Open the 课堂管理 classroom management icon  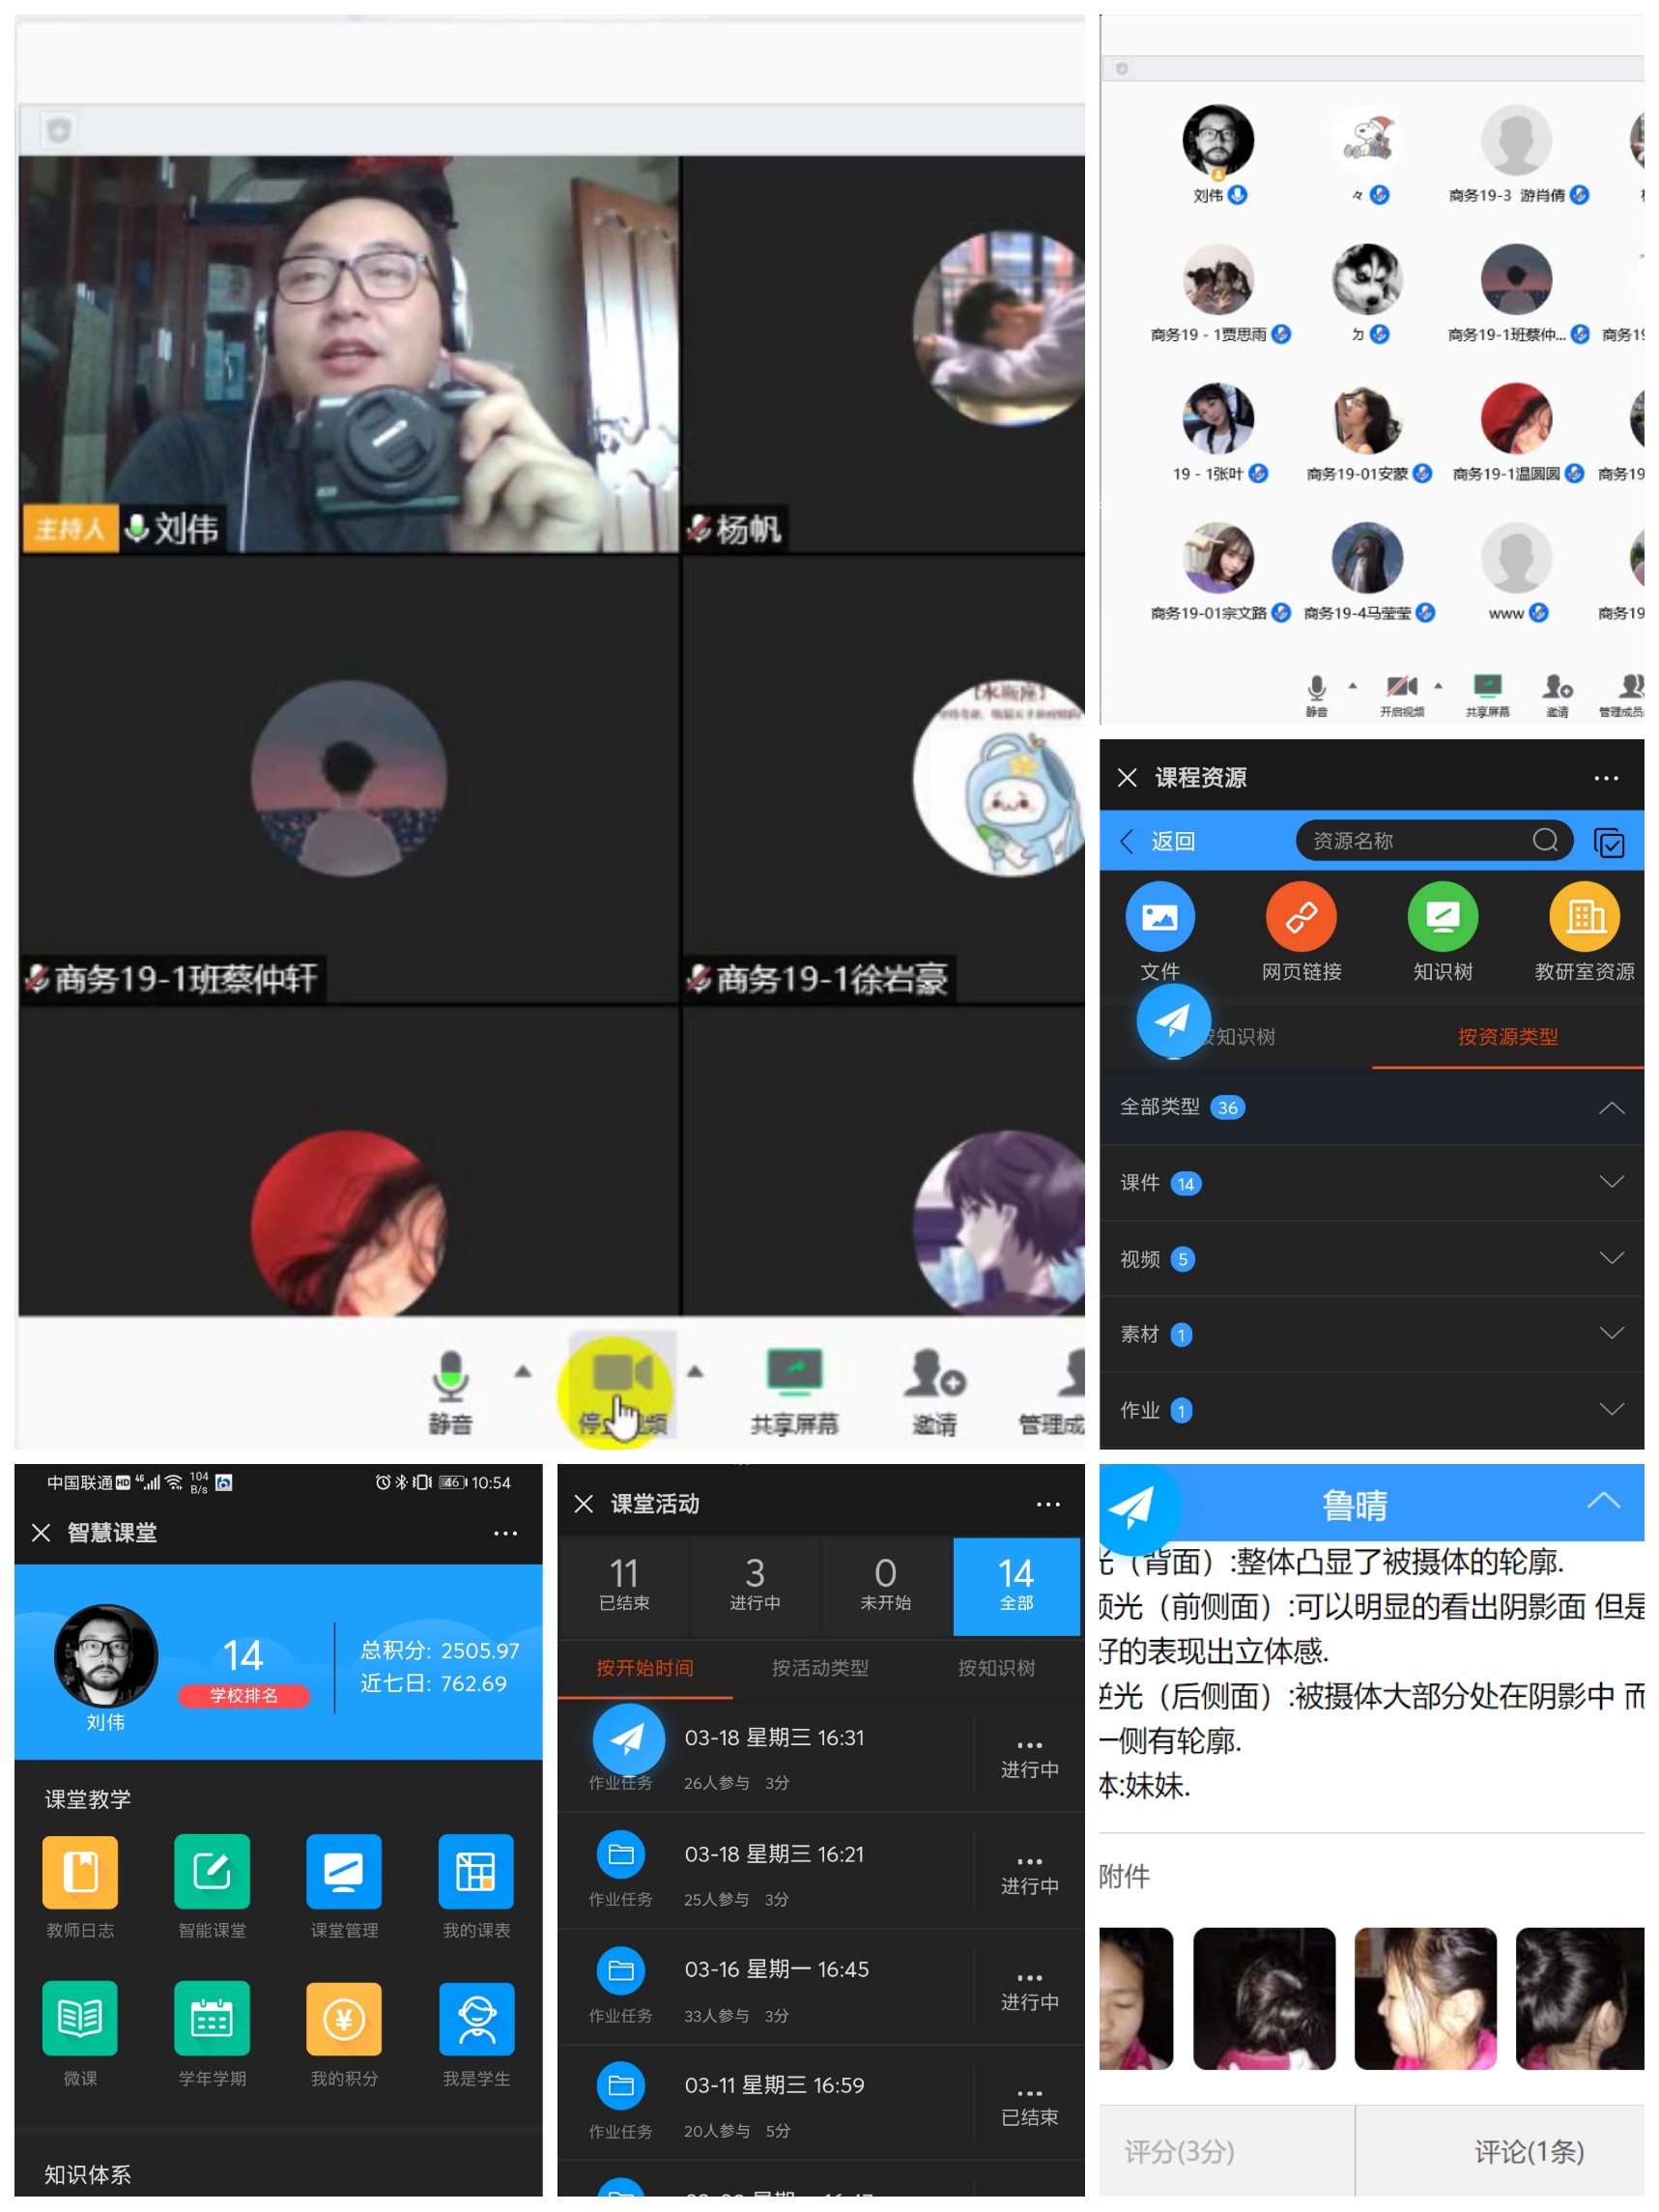point(344,1871)
